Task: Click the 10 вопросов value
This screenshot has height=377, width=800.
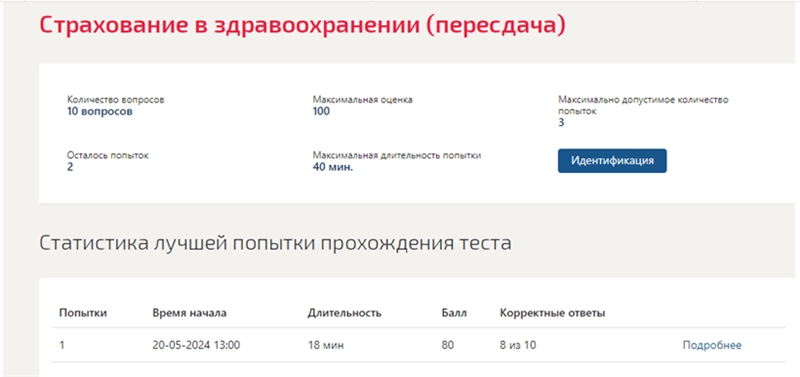Action: click(x=99, y=112)
